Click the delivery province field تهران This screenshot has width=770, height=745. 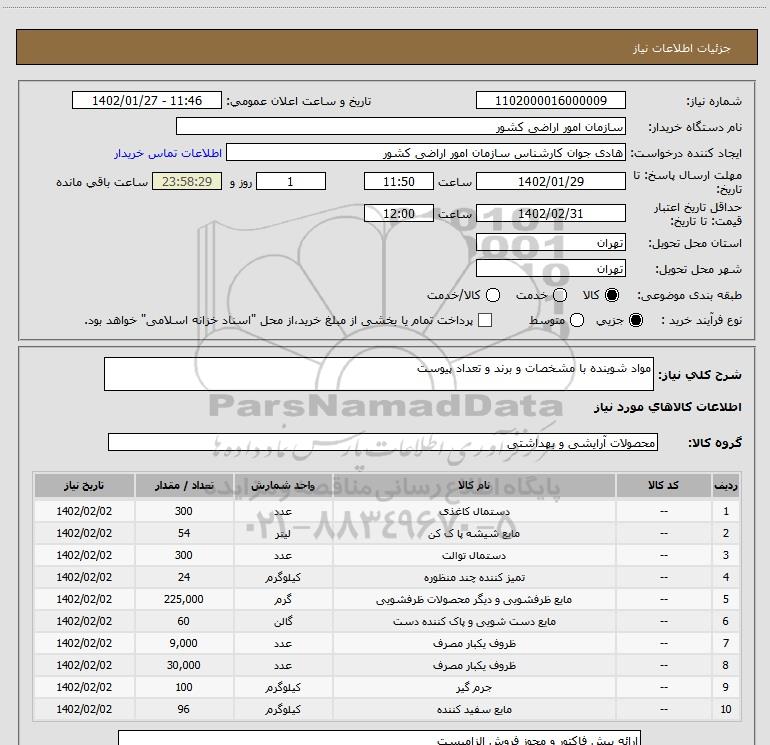(x=550, y=243)
